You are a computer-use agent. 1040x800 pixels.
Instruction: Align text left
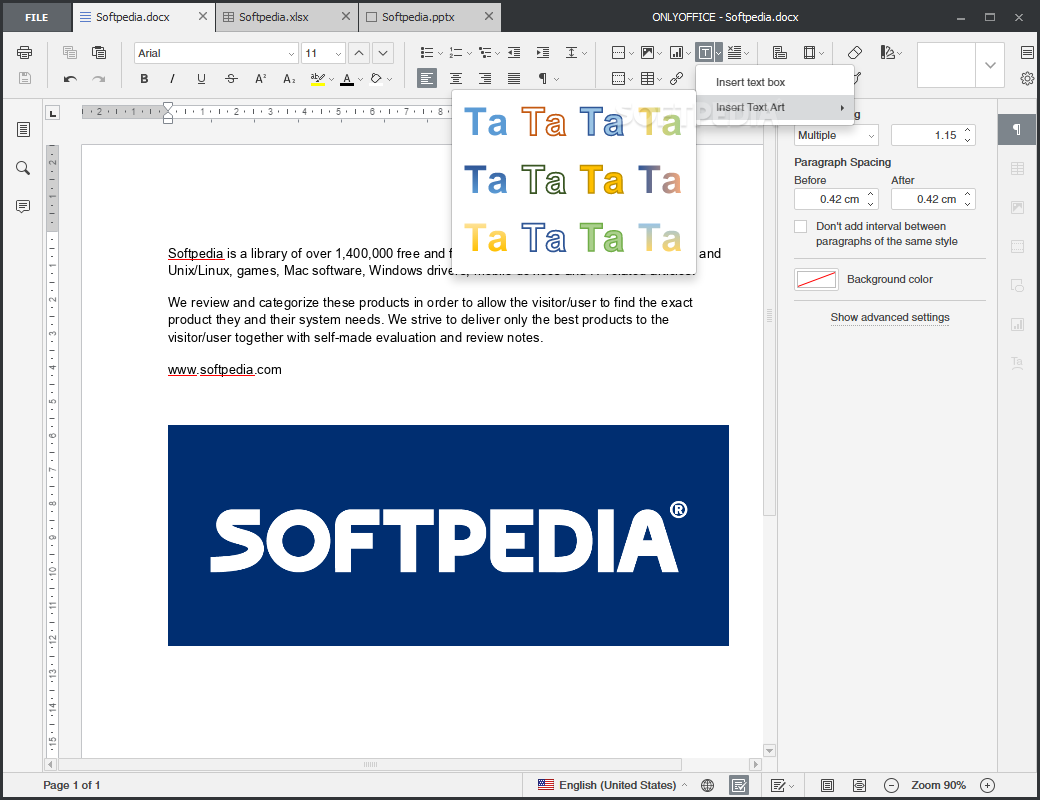point(427,79)
